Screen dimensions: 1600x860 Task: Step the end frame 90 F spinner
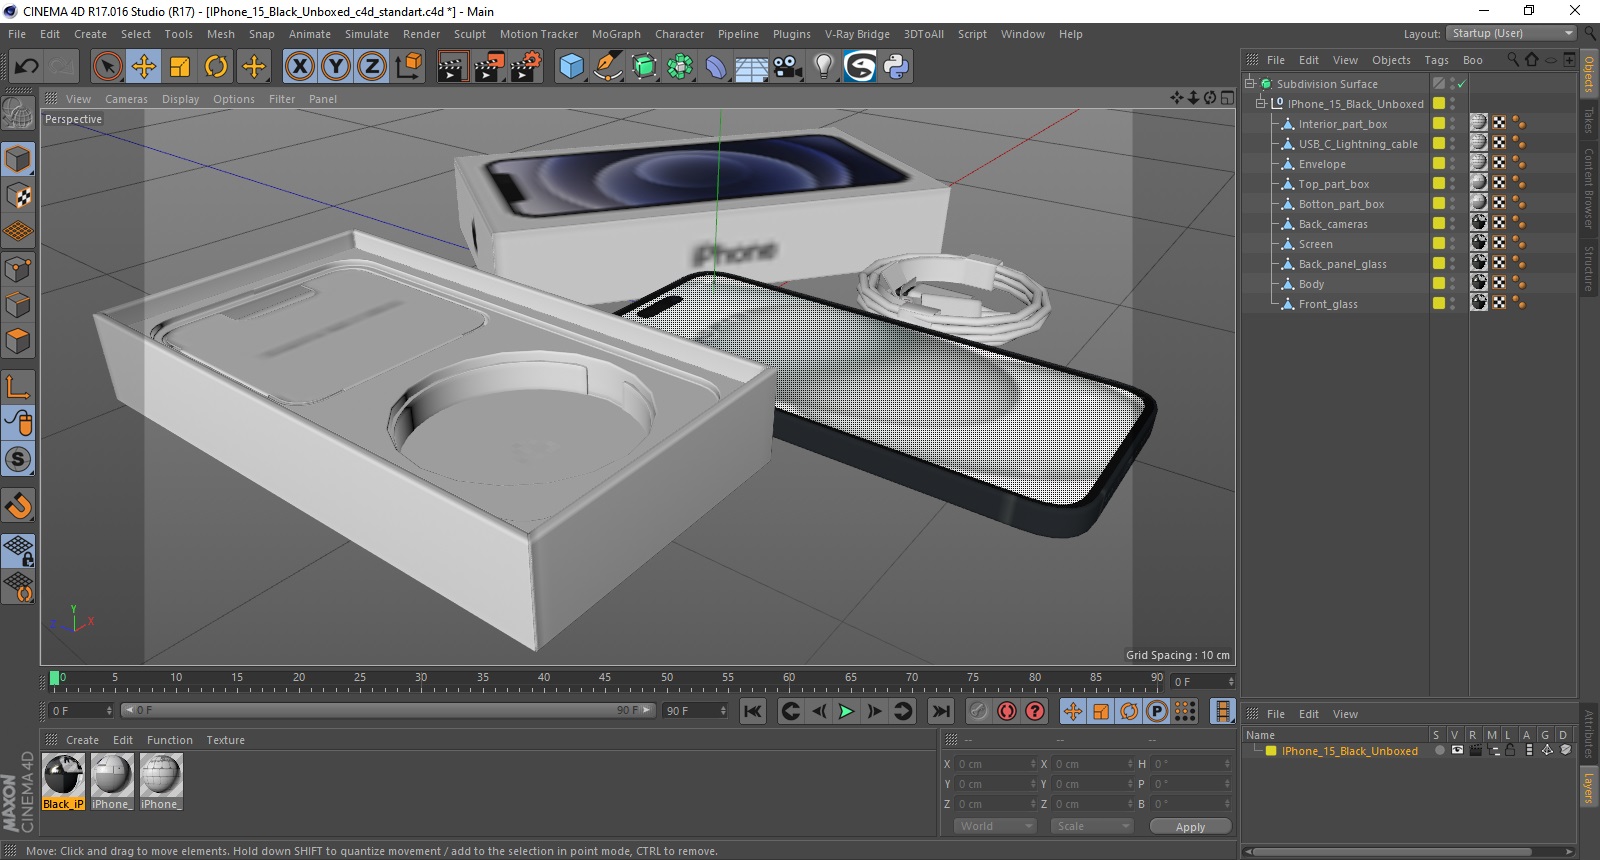click(723, 711)
